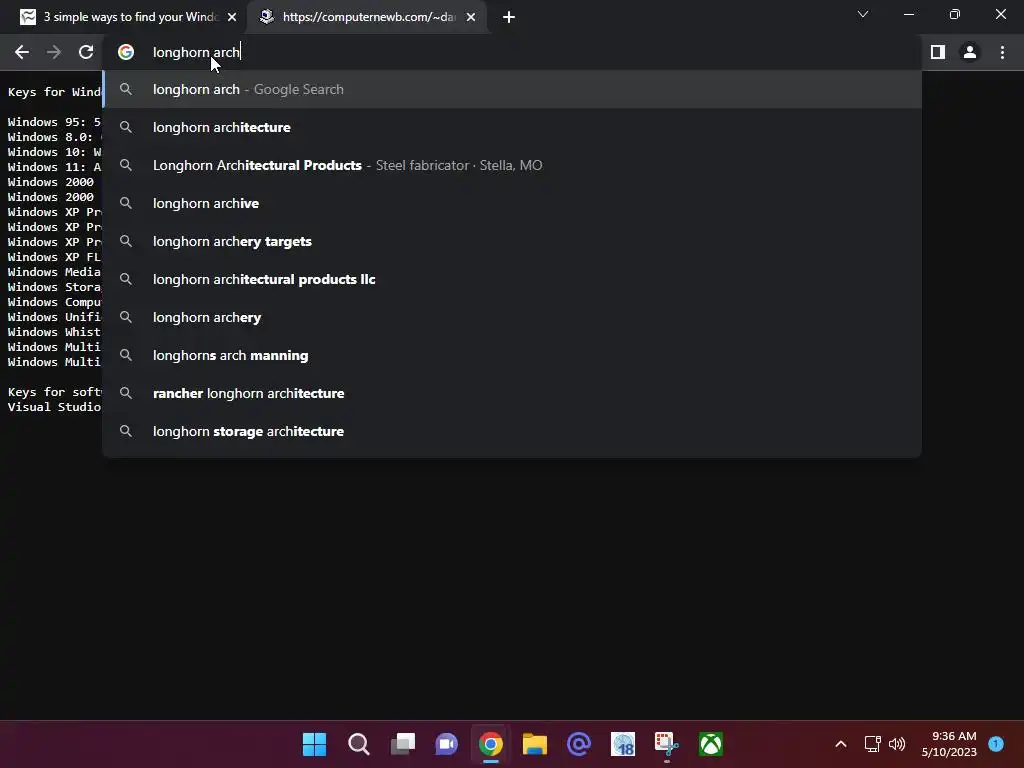Click the Chrome icon on the taskbar
The width and height of the screenshot is (1024, 768).
click(x=490, y=744)
